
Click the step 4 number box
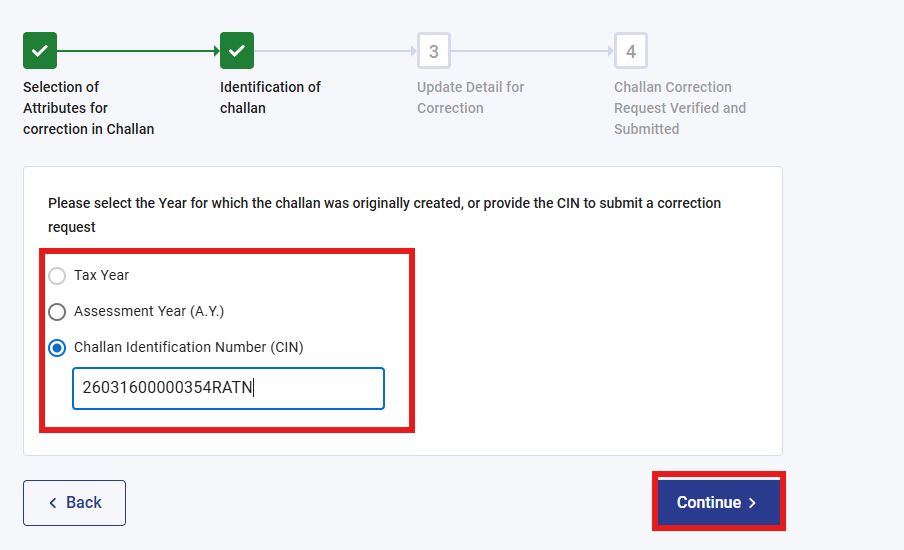[631, 50]
